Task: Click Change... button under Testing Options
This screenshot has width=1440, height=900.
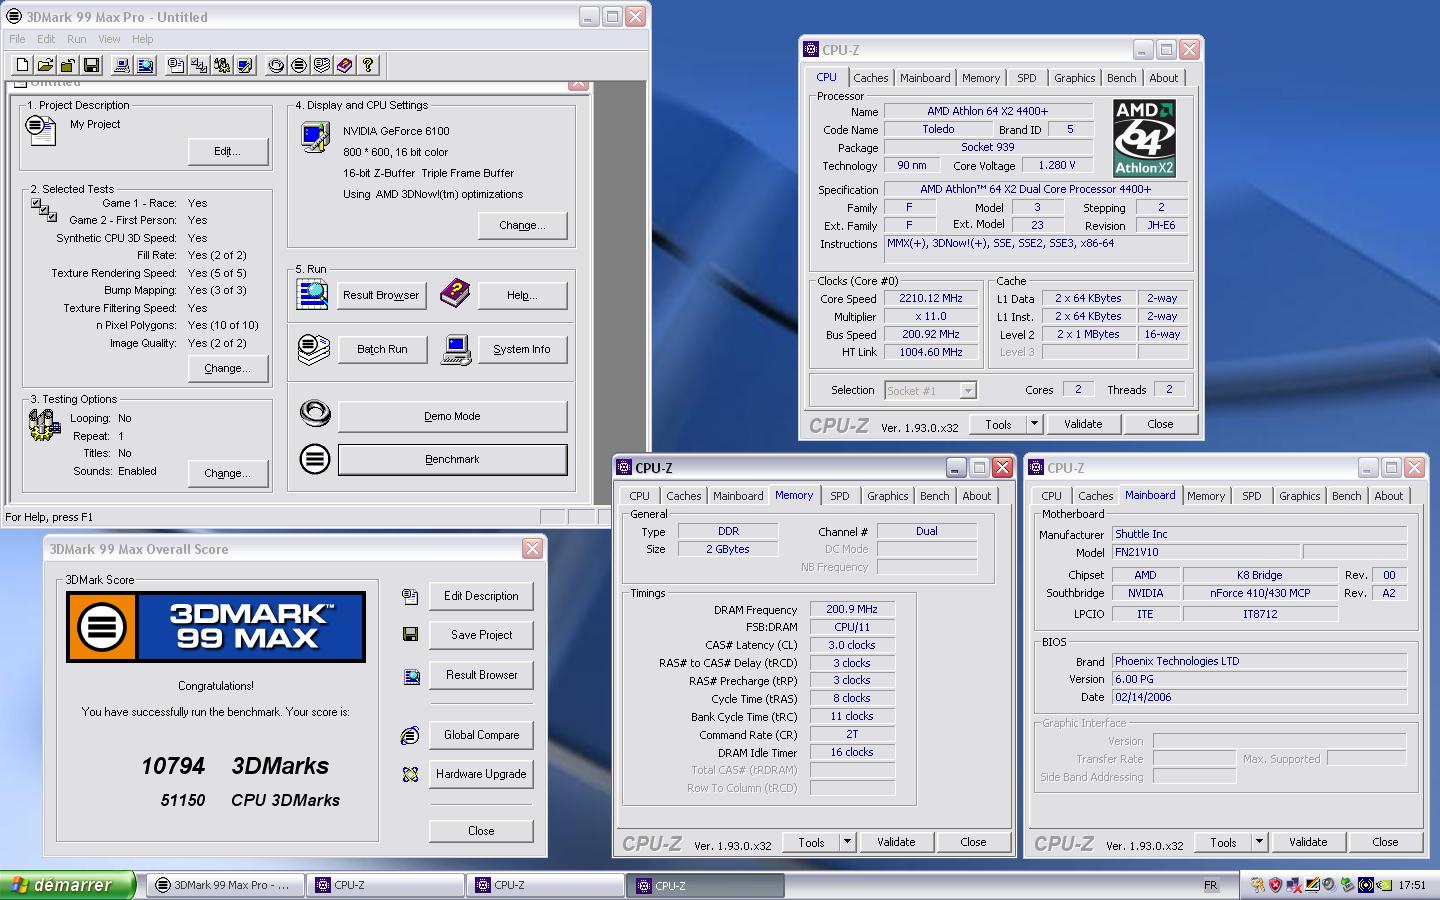Action: coord(228,473)
